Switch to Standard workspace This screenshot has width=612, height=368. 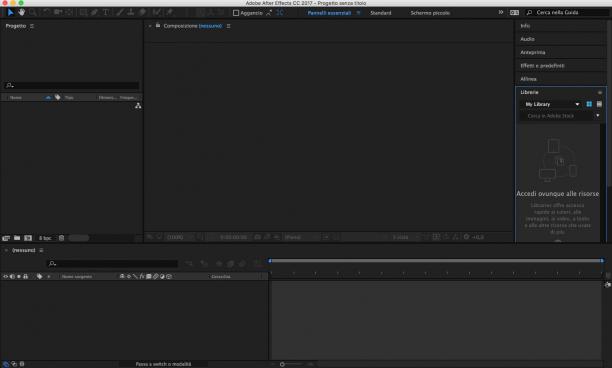[381, 13]
